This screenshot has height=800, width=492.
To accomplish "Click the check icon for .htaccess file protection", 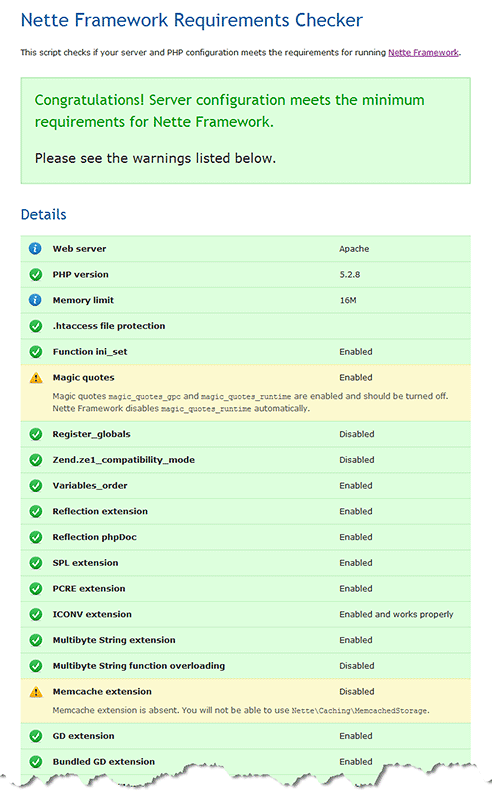I will click(x=35, y=326).
